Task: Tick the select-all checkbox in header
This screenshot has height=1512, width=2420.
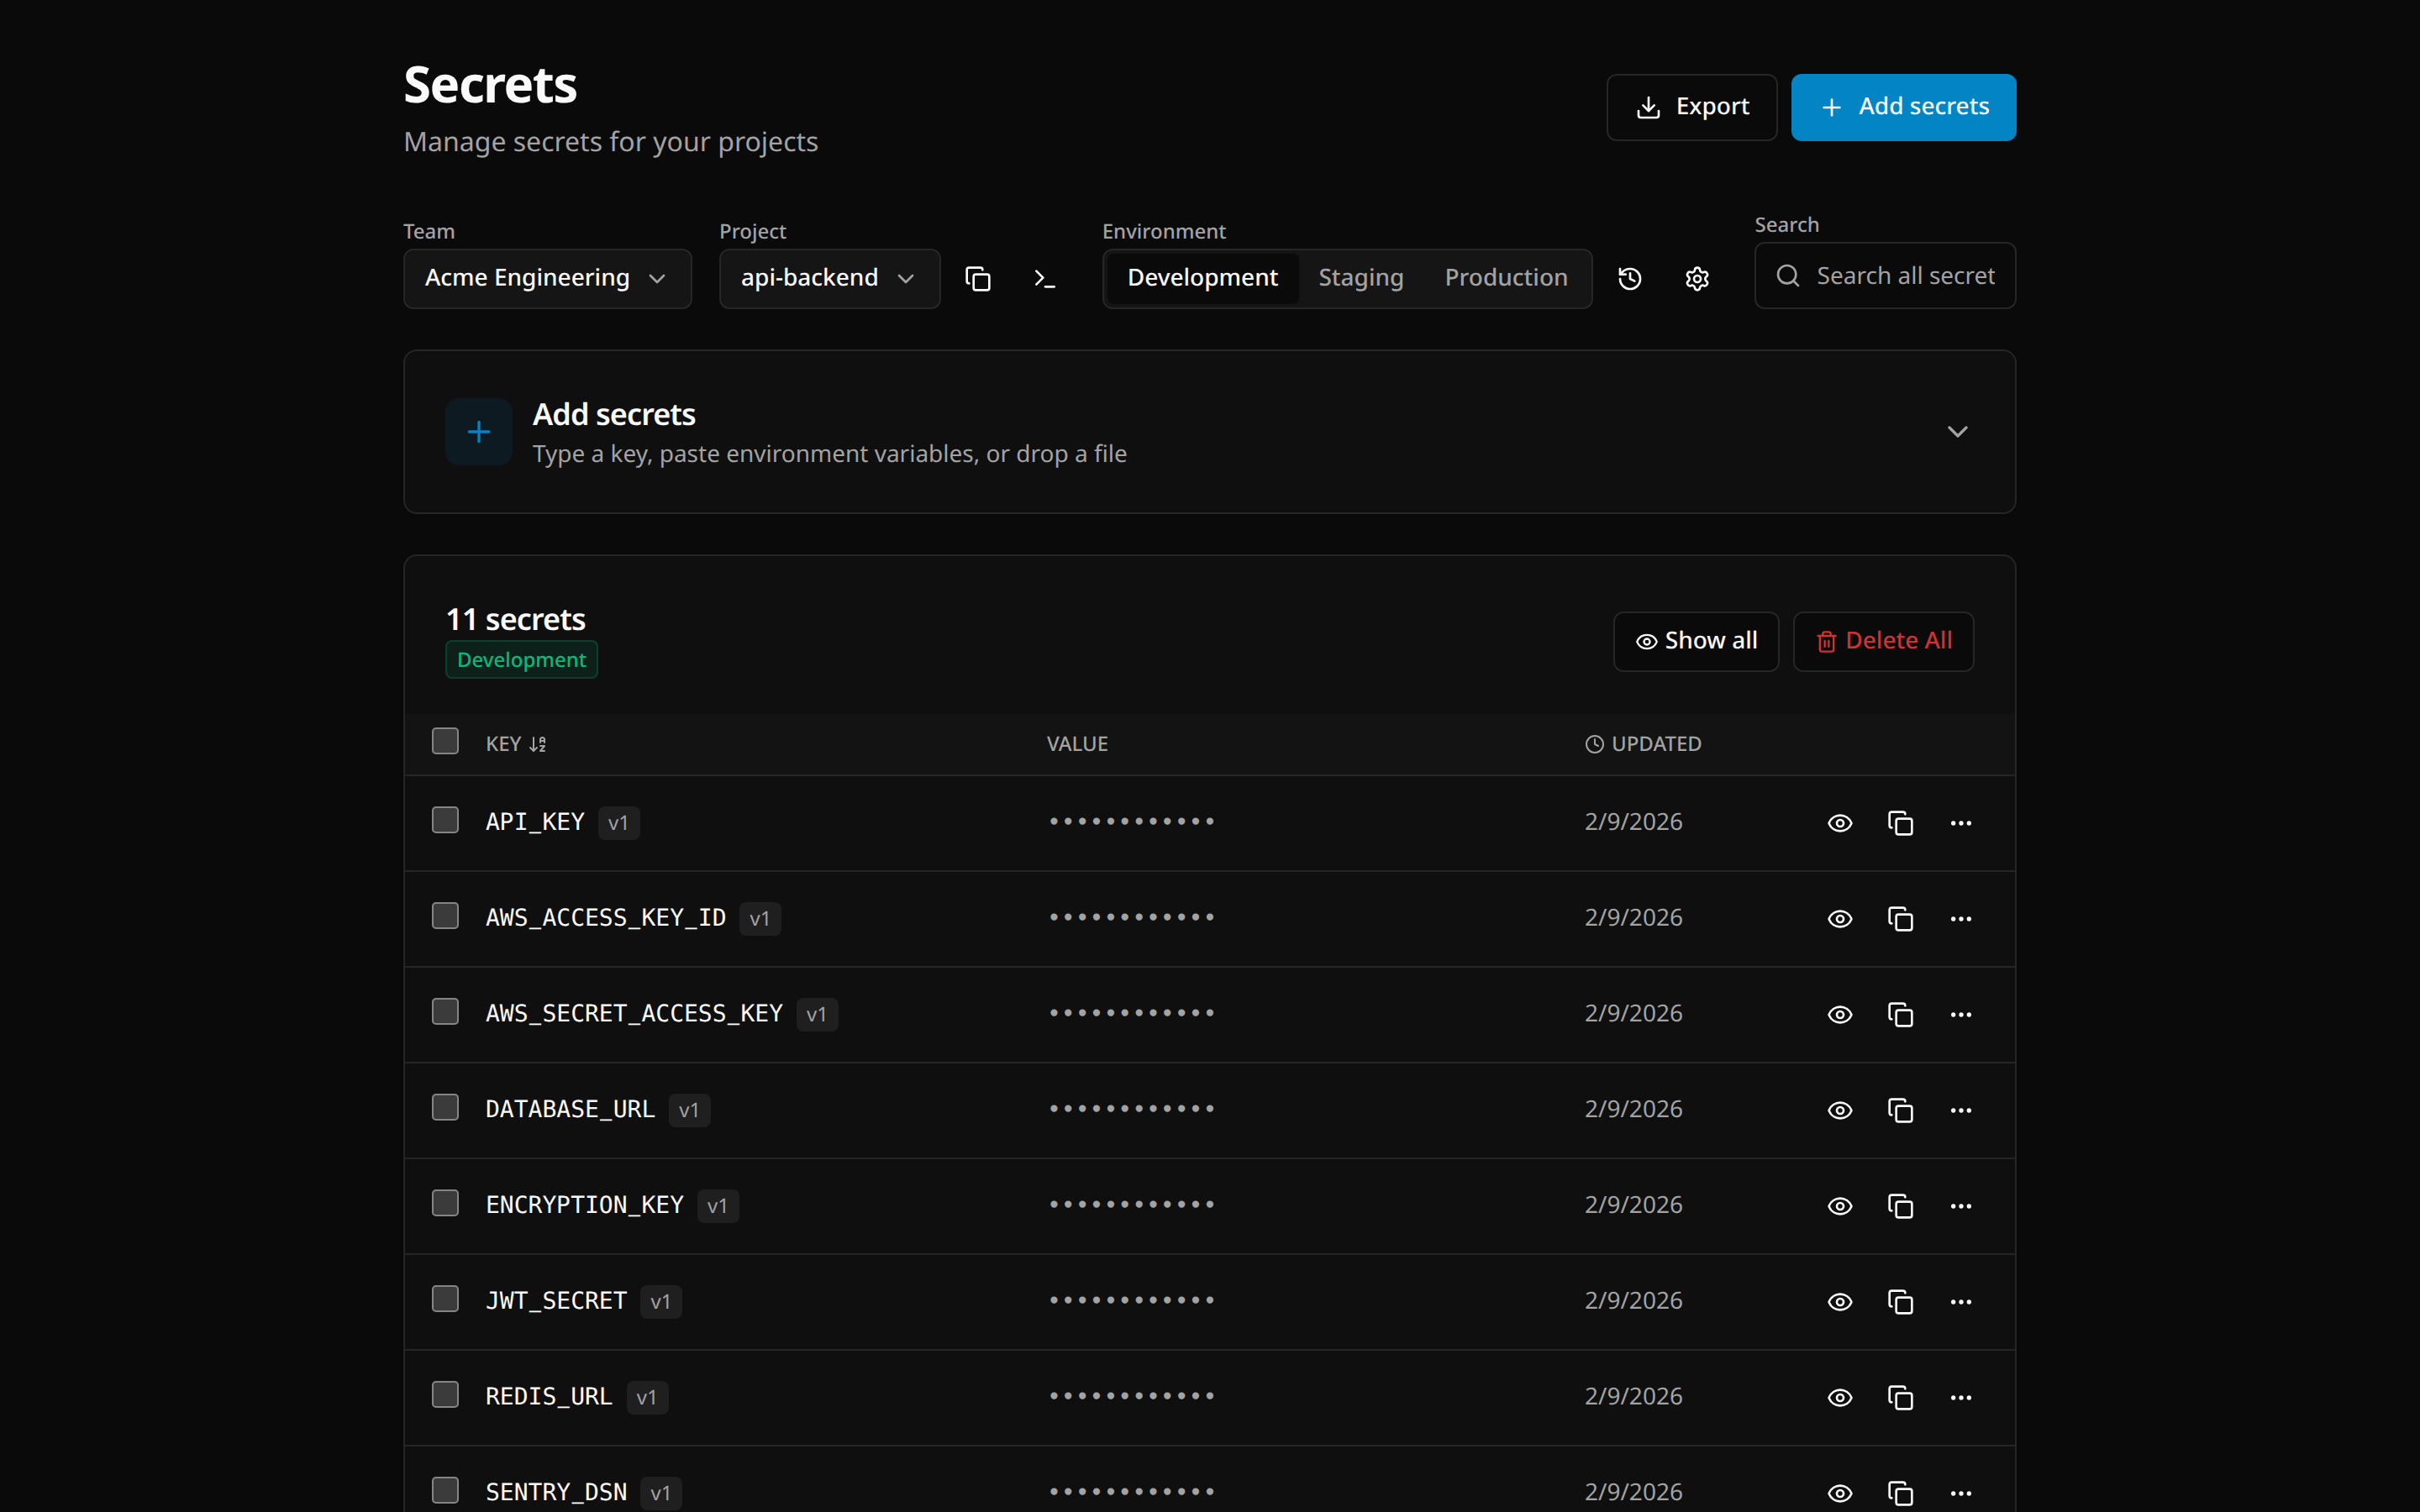Action: tap(445, 741)
